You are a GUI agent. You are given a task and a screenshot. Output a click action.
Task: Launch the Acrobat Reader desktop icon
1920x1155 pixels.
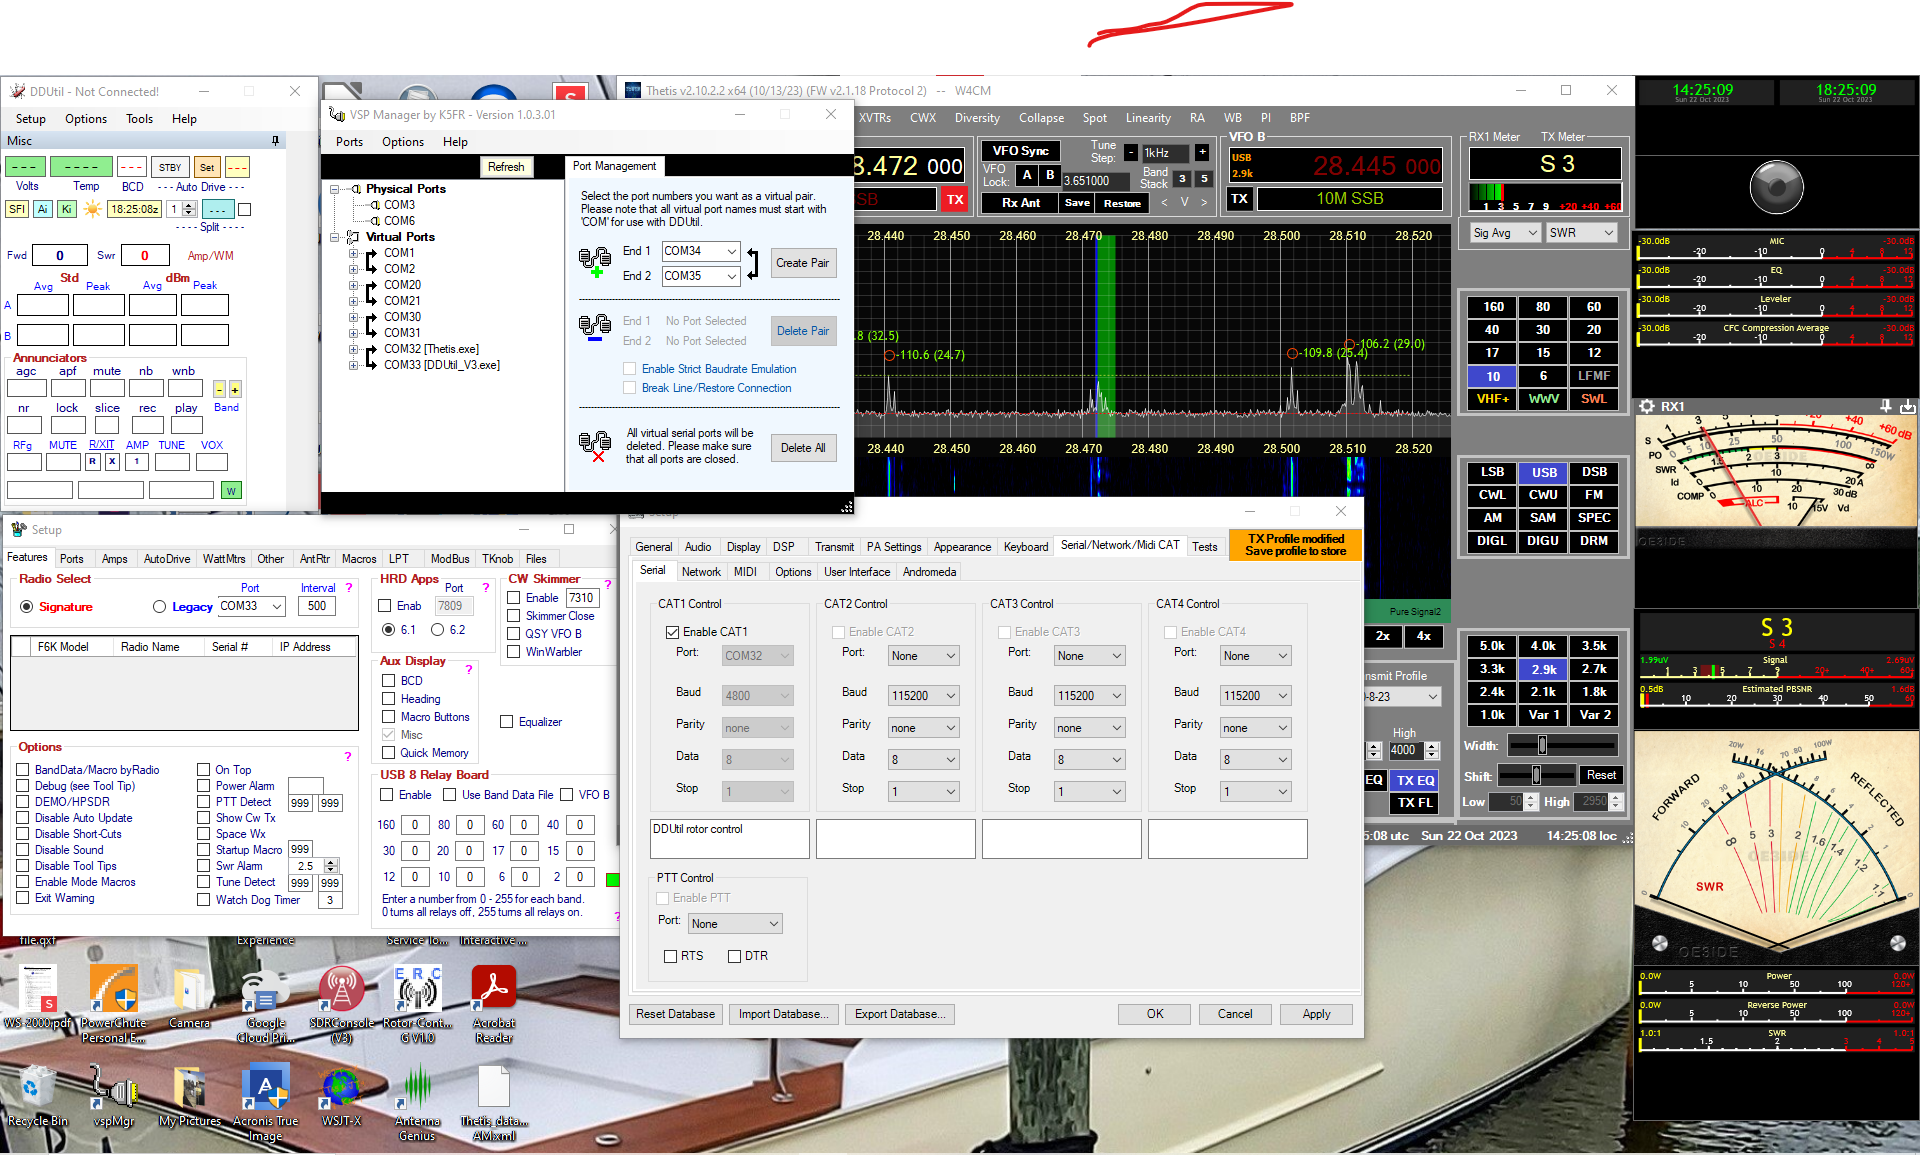494,1004
